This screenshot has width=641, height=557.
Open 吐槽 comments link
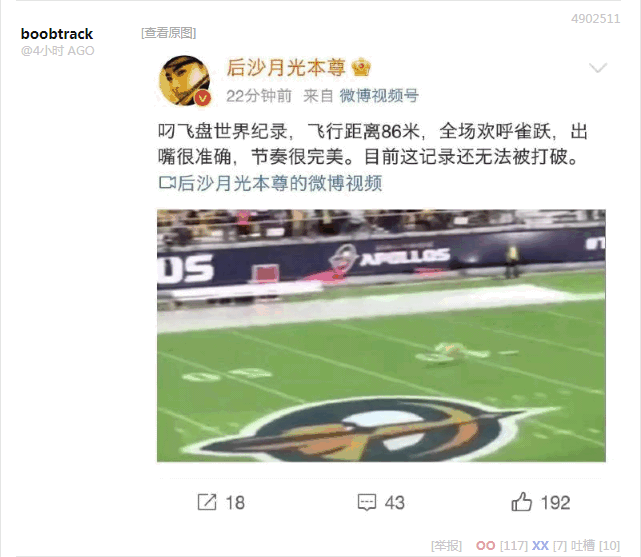click(583, 546)
